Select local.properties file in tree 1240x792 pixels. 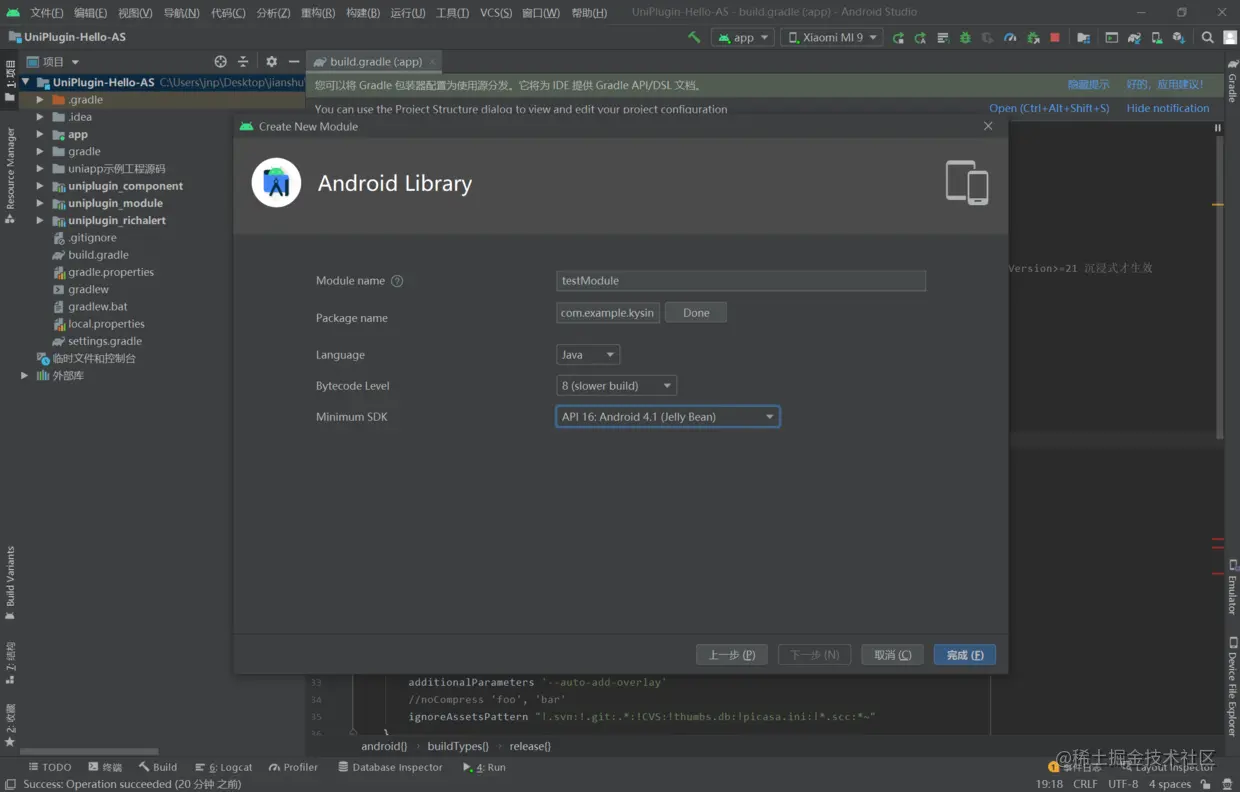point(106,324)
